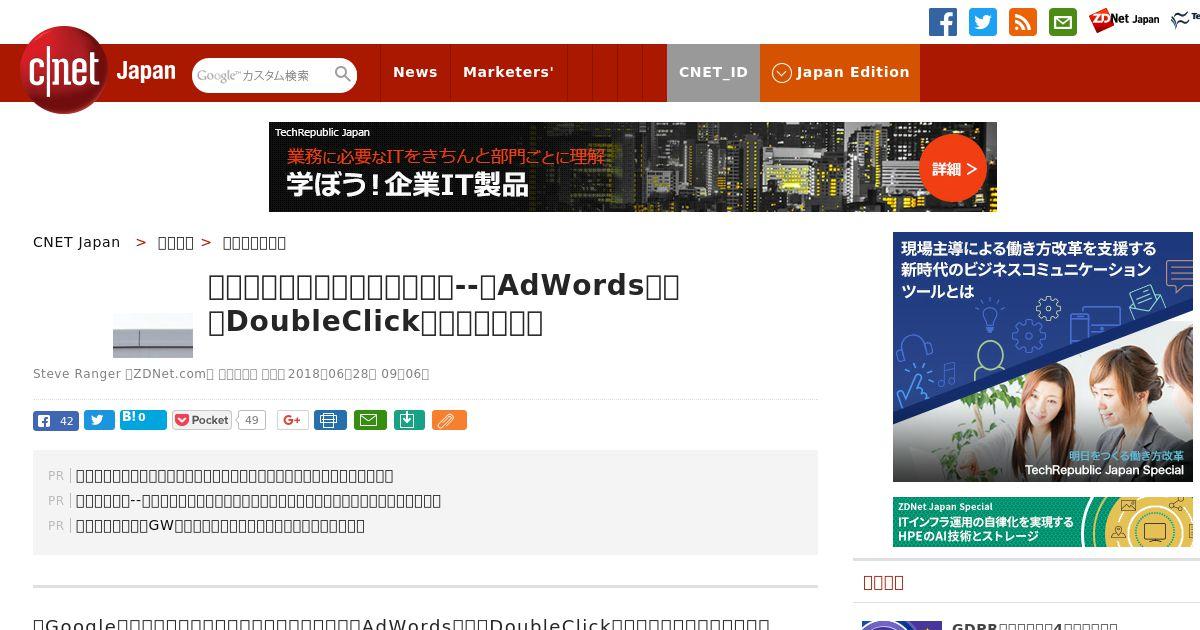The image size is (1200, 630).
Task: Open the TechRepublic Japan Special sidebar ad
Action: click(x=1043, y=357)
